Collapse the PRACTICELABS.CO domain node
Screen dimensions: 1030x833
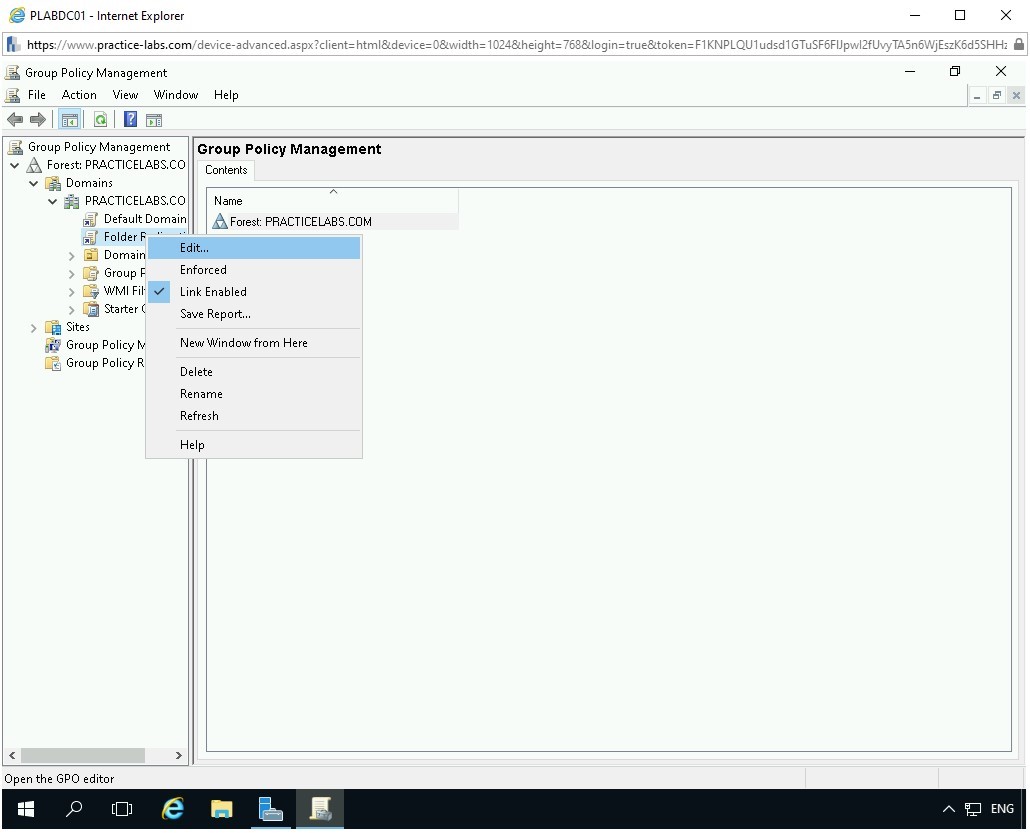tap(53, 201)
